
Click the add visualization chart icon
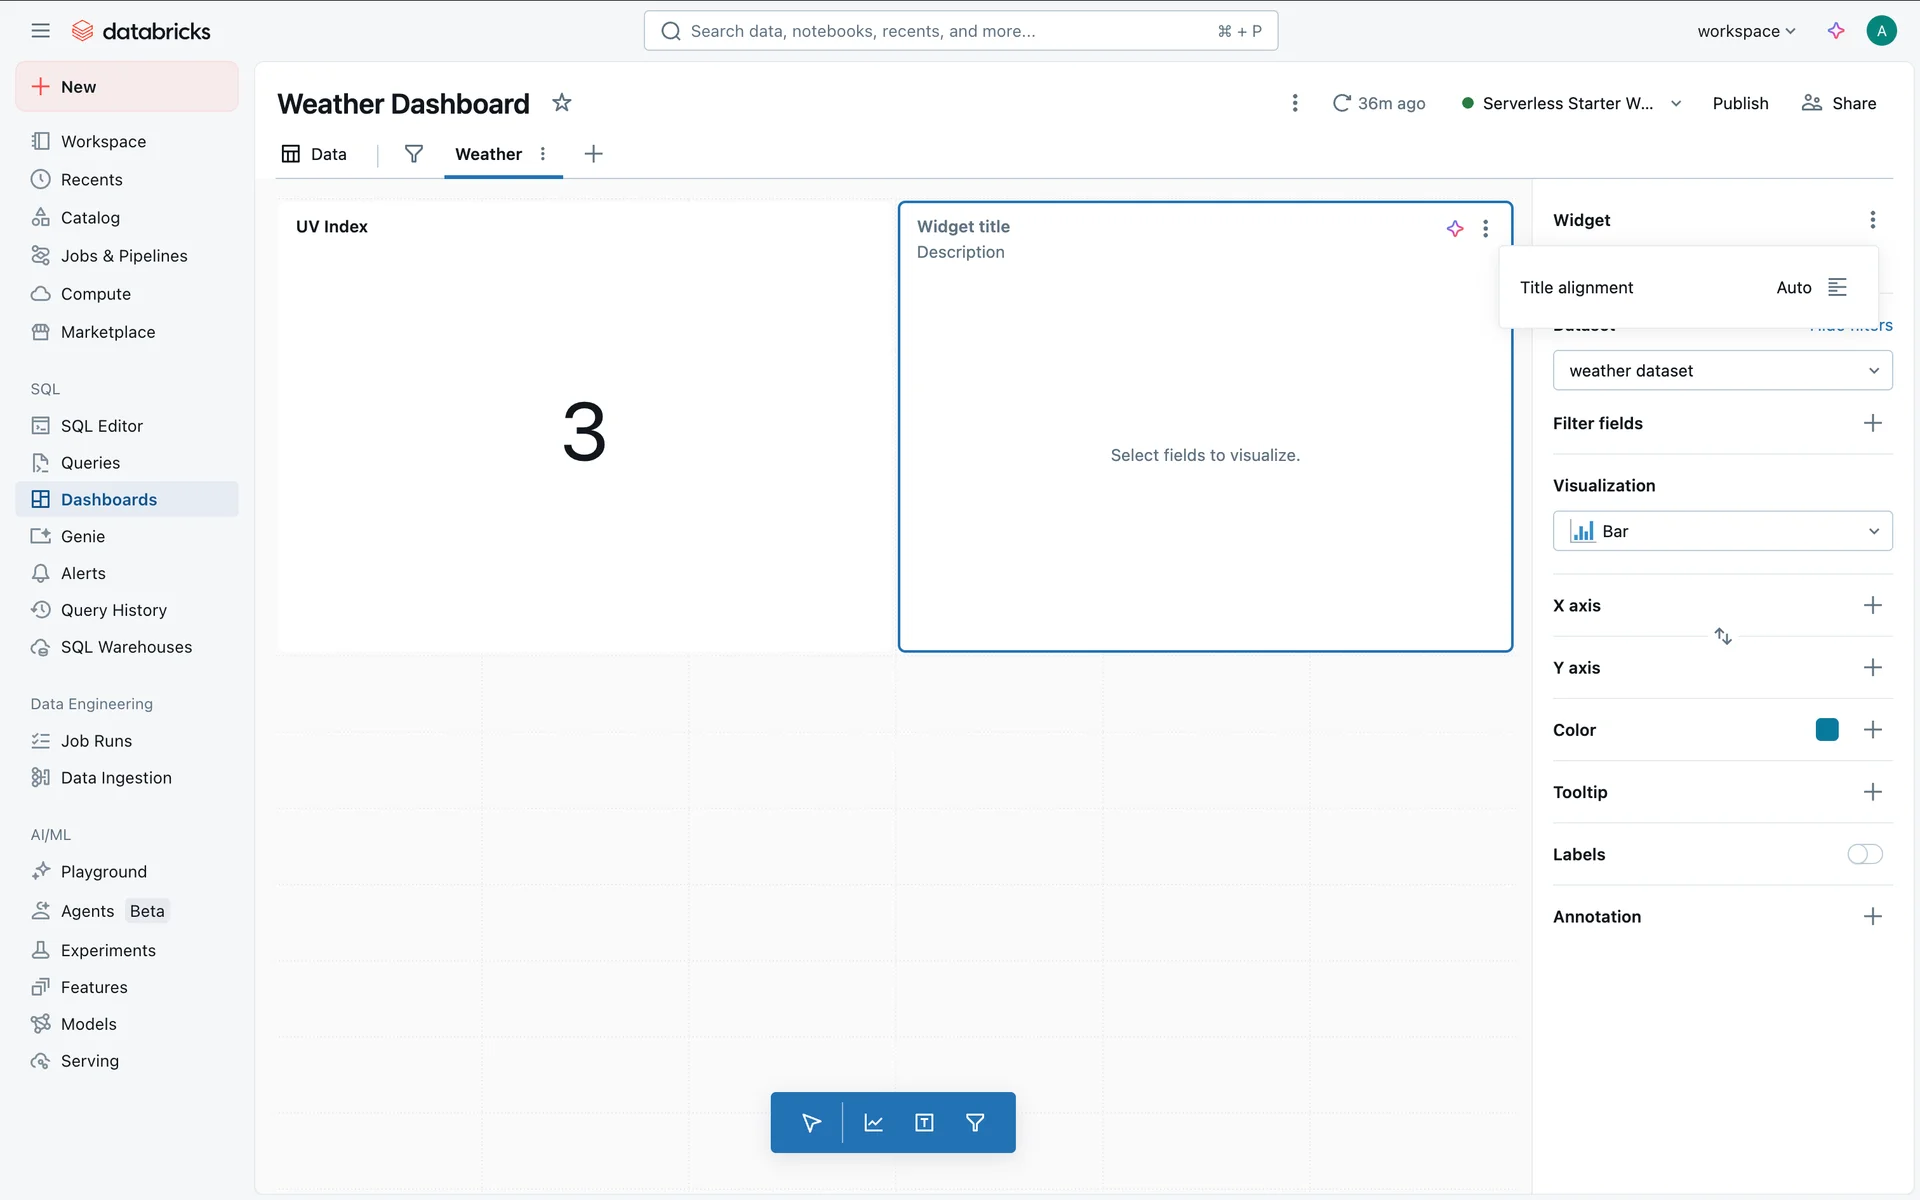(873, 1122)
